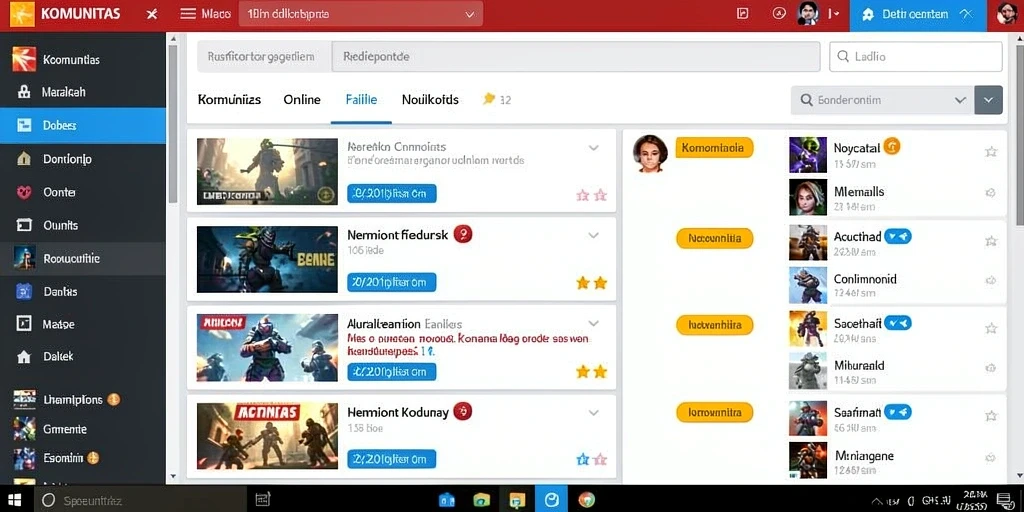The image size is (1024, 512).
Task: Click the Ladlio search field
Action: pyautogui.click(x=916, y=57)
